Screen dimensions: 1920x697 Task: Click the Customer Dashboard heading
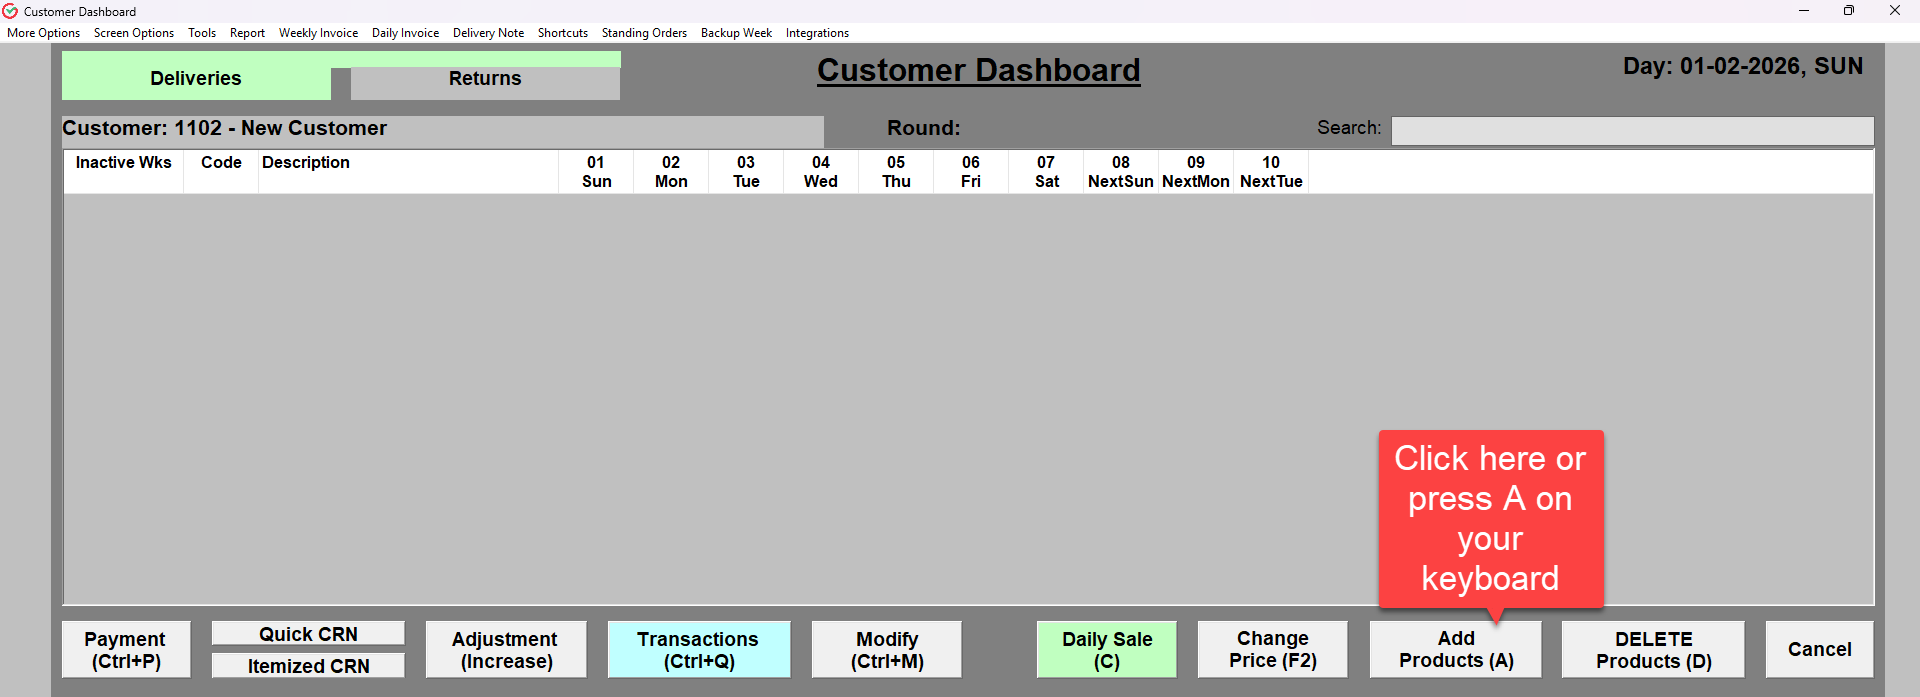click(978, 70)
